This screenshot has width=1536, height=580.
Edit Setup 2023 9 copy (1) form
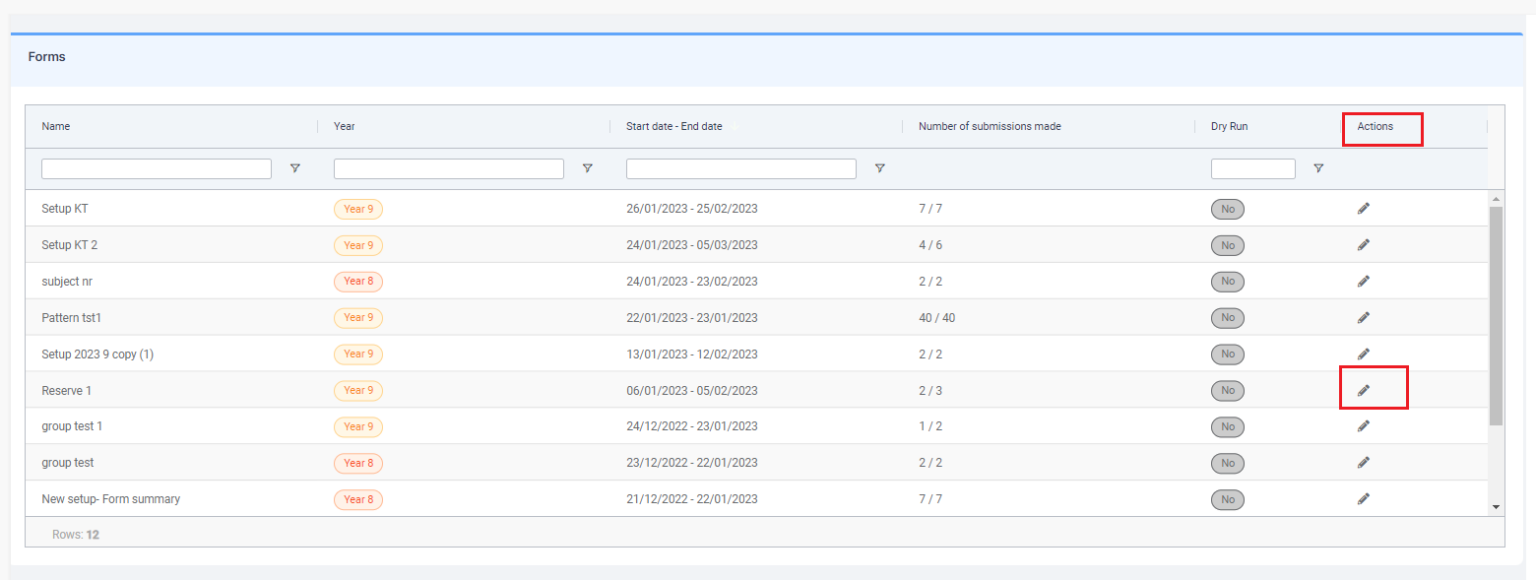(1363, 353)
